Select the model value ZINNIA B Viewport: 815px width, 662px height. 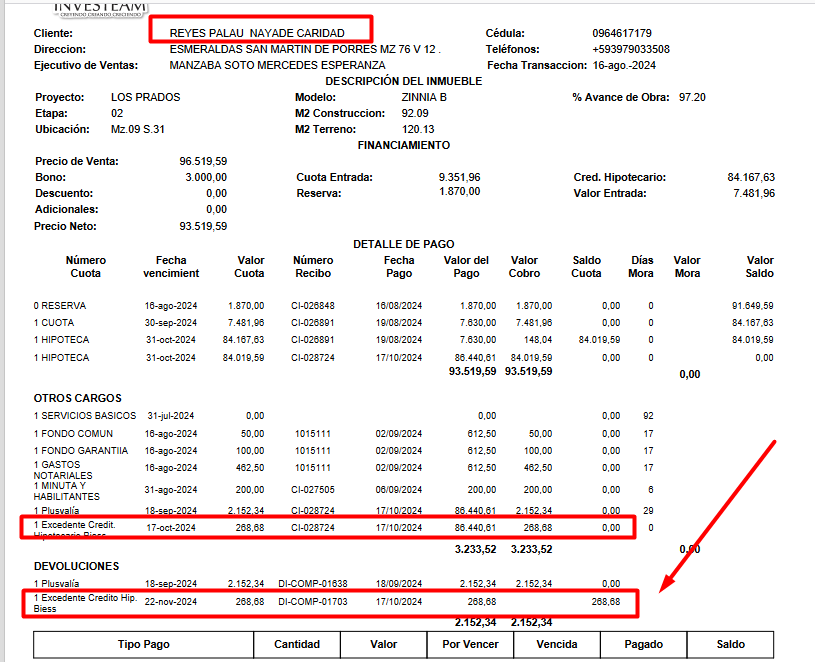tap(424, 97)
